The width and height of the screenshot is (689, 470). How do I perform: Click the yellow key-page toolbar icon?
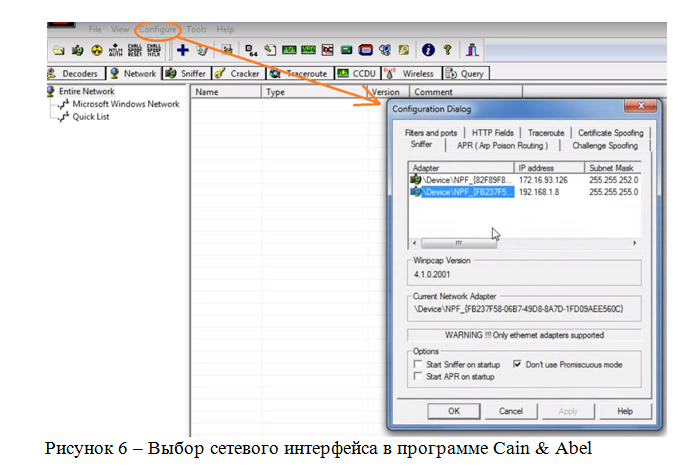(x=404, y=50)
